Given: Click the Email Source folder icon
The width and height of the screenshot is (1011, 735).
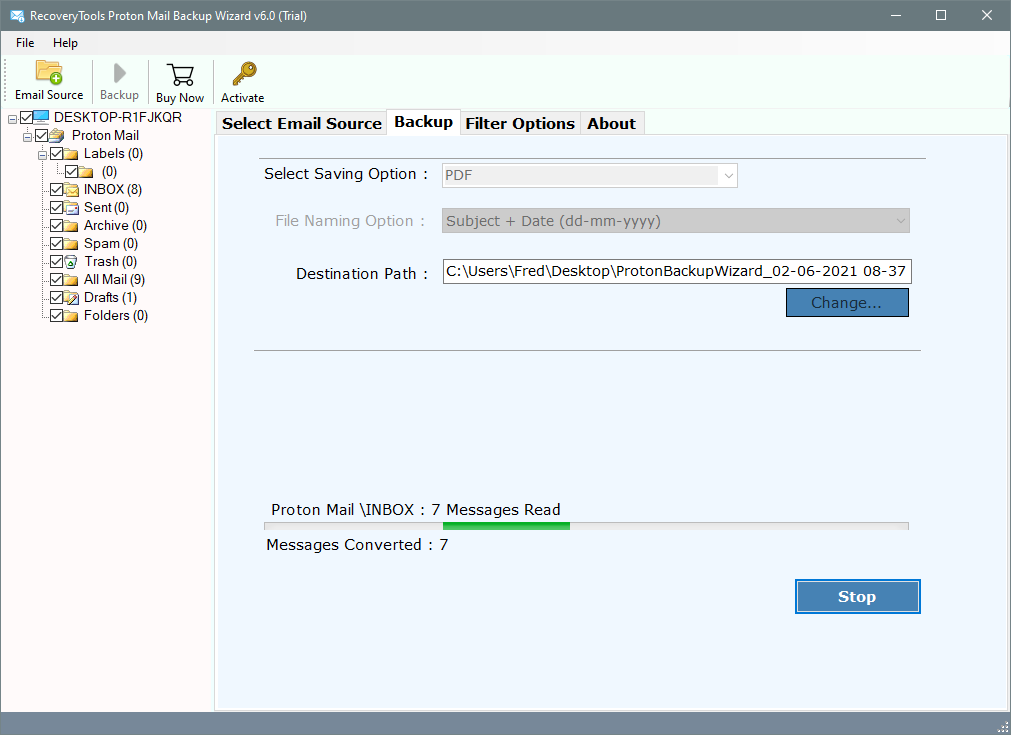Looking at the screenshot, I should [49, 72].
